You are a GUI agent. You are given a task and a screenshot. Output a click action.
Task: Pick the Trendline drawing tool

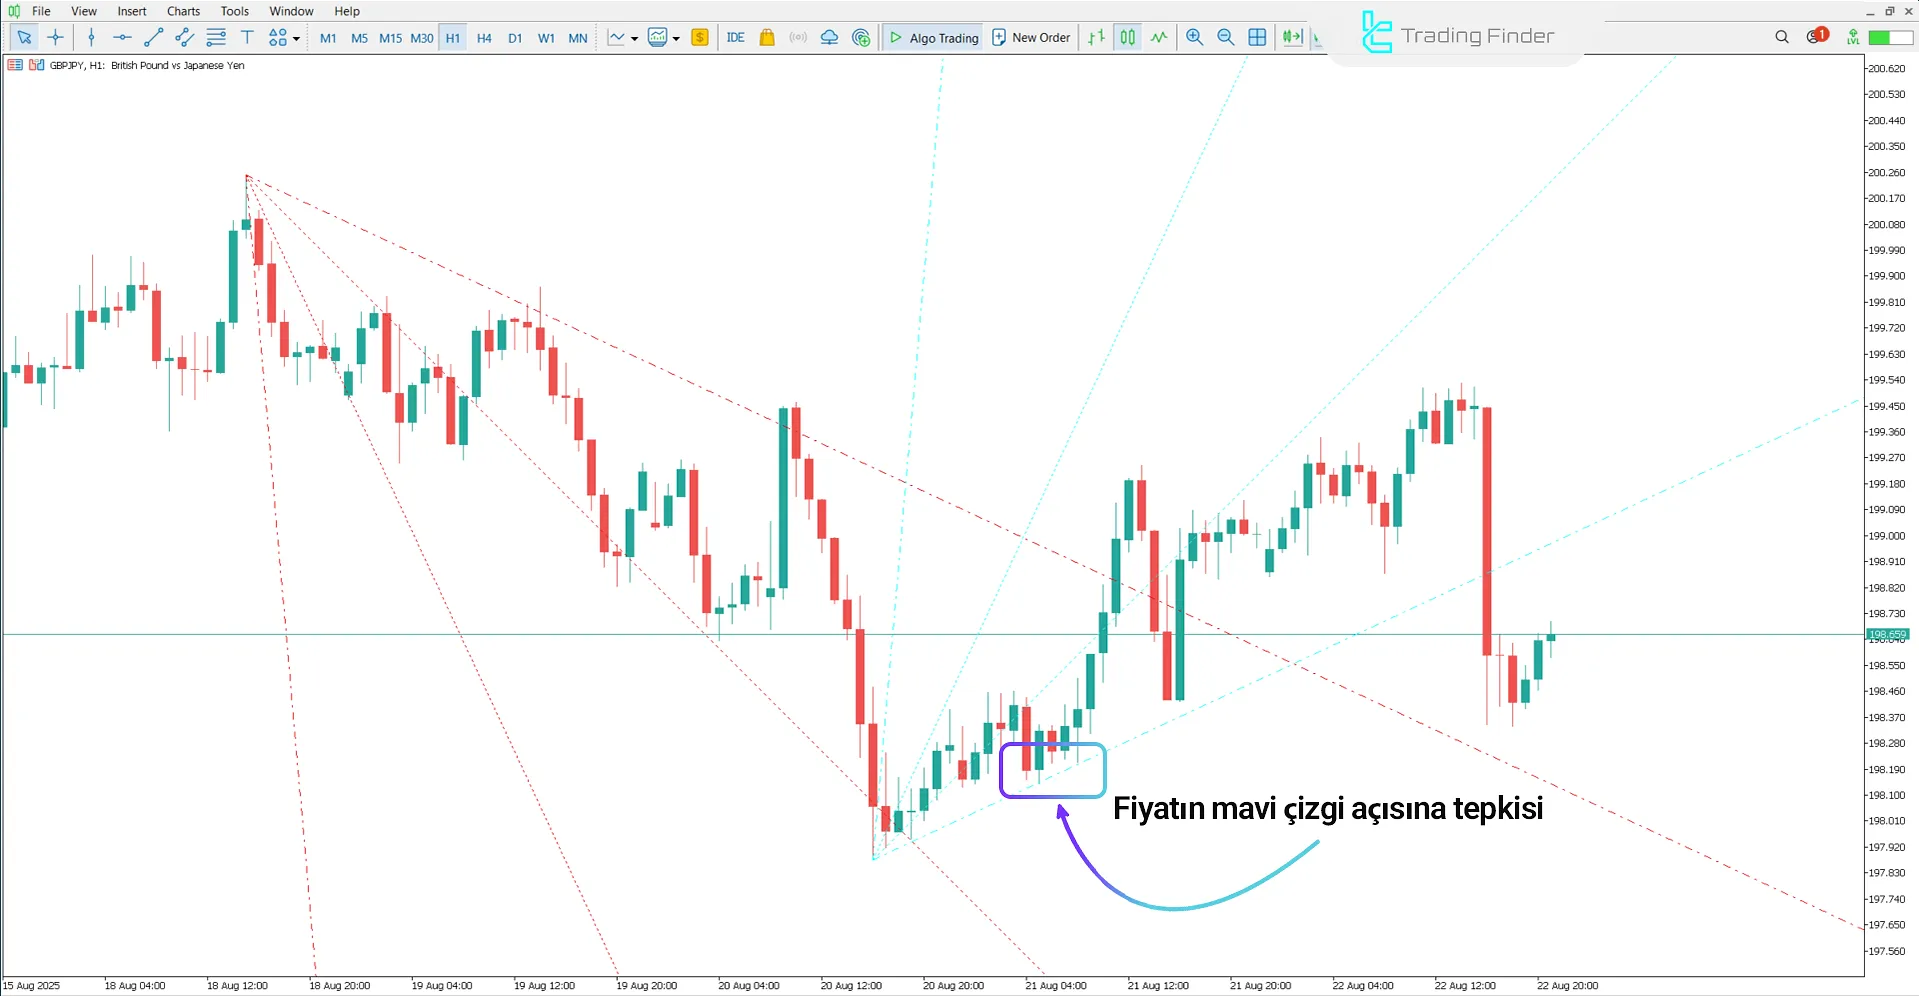click(154, 37)
